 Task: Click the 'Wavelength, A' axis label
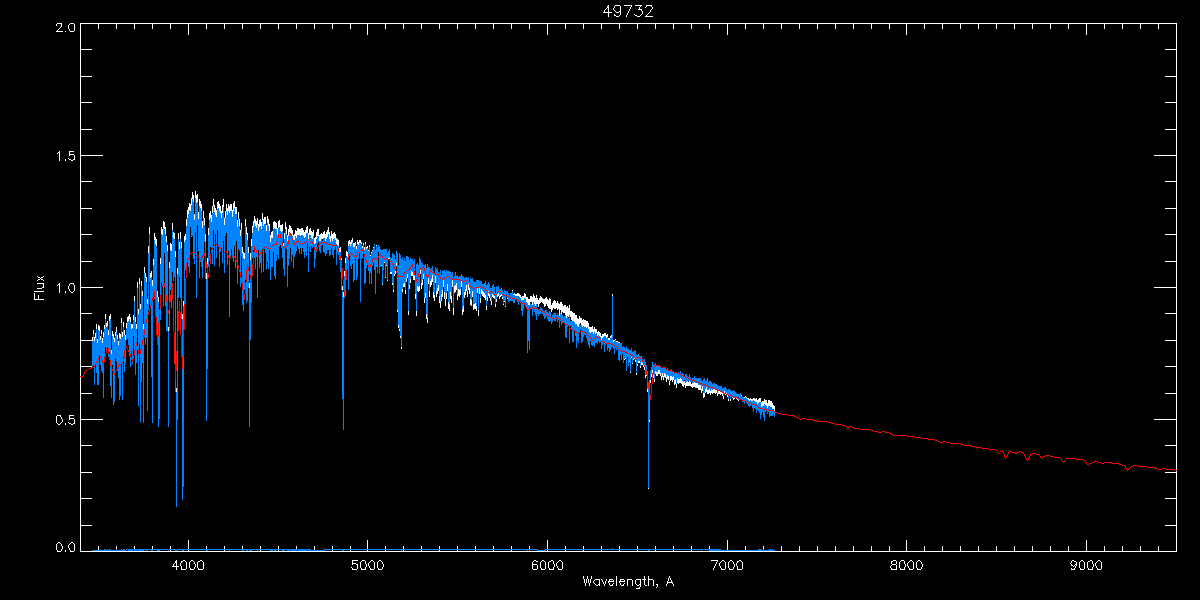click(628, 581)
